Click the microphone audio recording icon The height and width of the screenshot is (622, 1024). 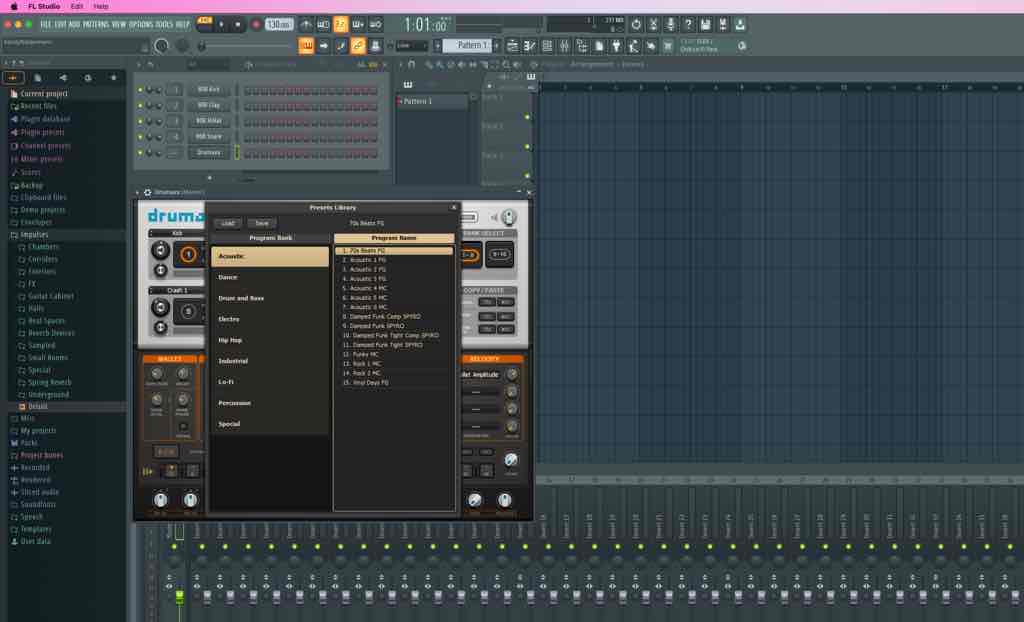(670, 24)
